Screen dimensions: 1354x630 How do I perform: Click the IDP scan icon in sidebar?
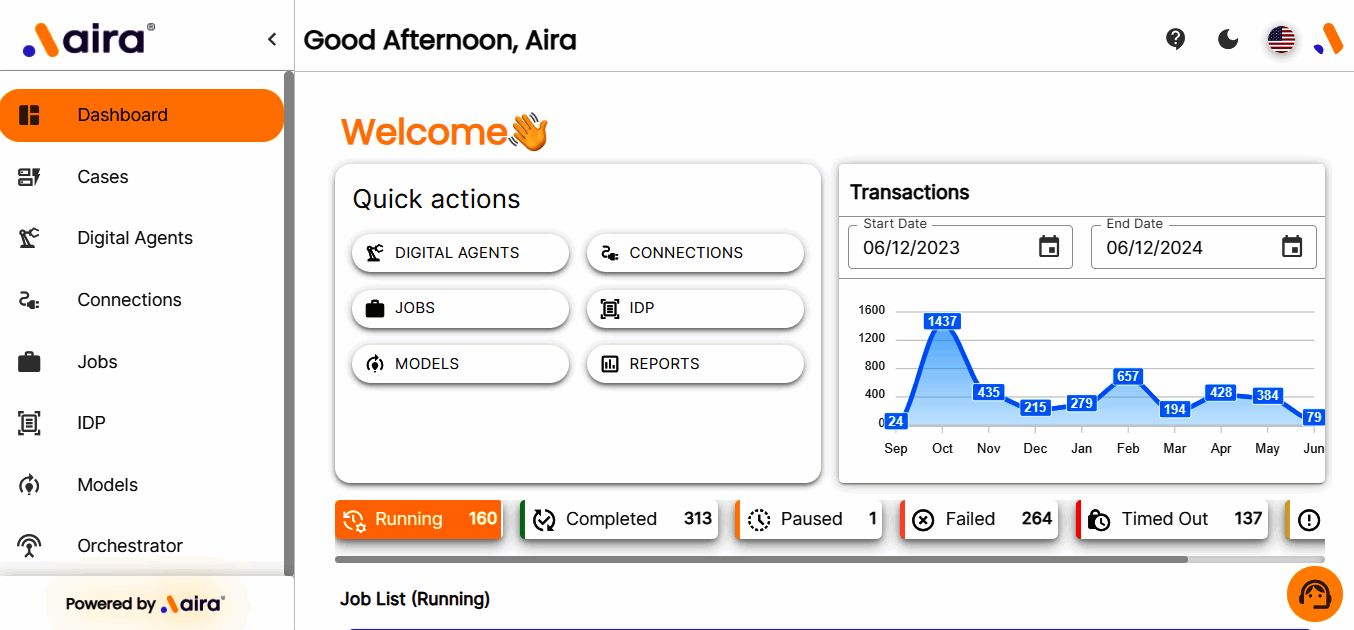pos(29,423)
